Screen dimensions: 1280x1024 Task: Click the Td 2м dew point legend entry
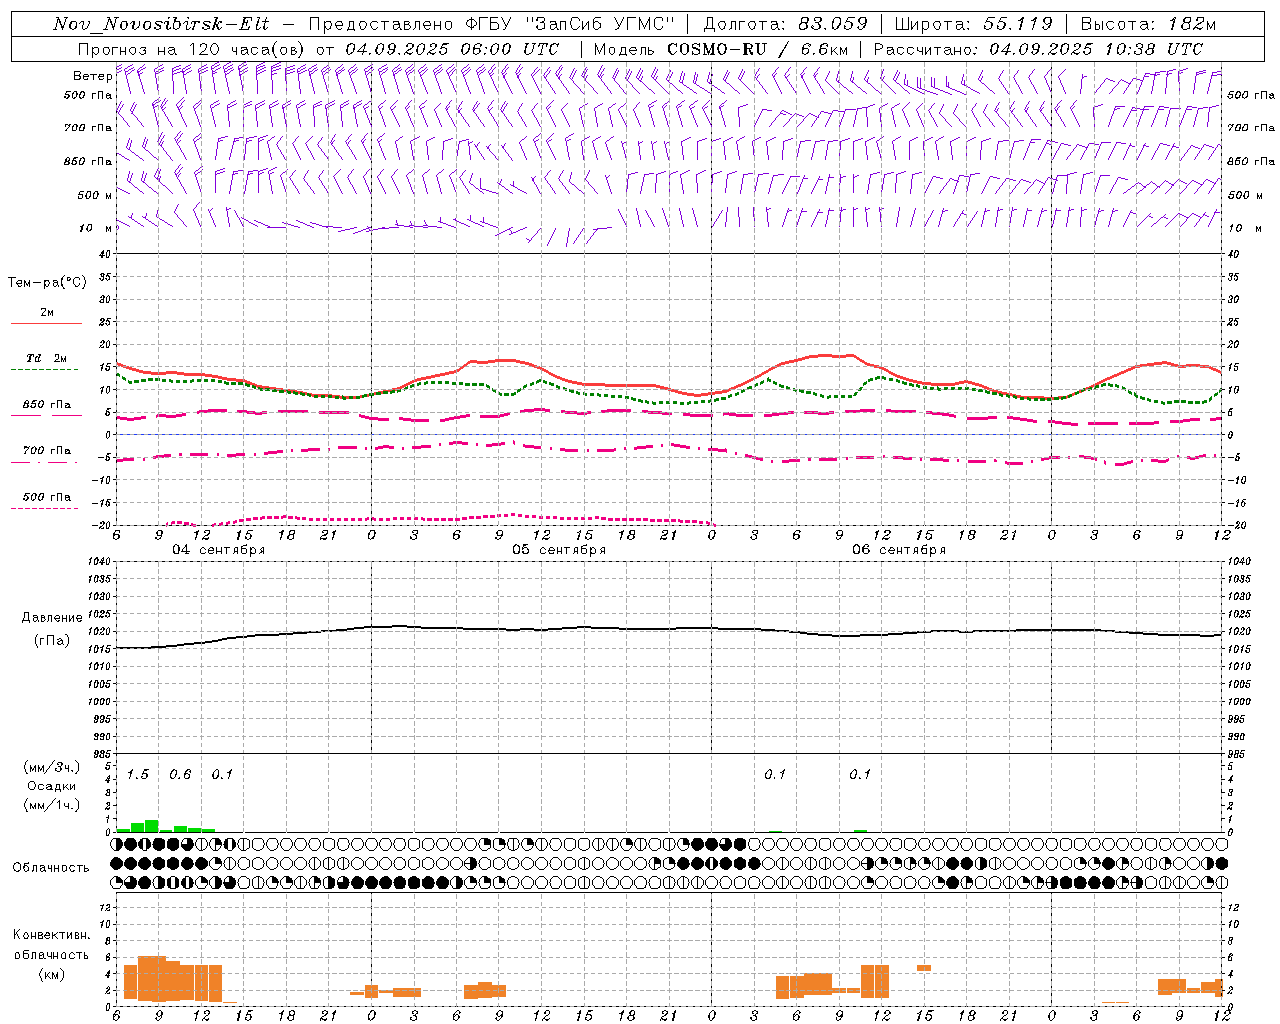pyautogui.click(x=47, y=358)
